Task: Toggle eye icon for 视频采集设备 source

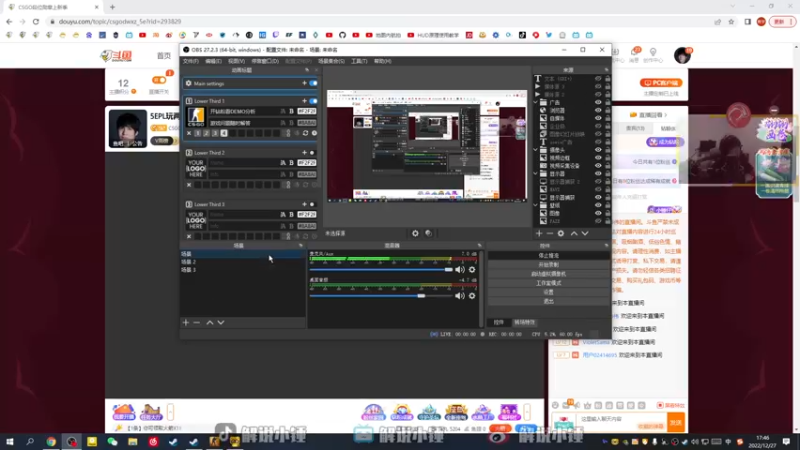Action: (598, 166)
